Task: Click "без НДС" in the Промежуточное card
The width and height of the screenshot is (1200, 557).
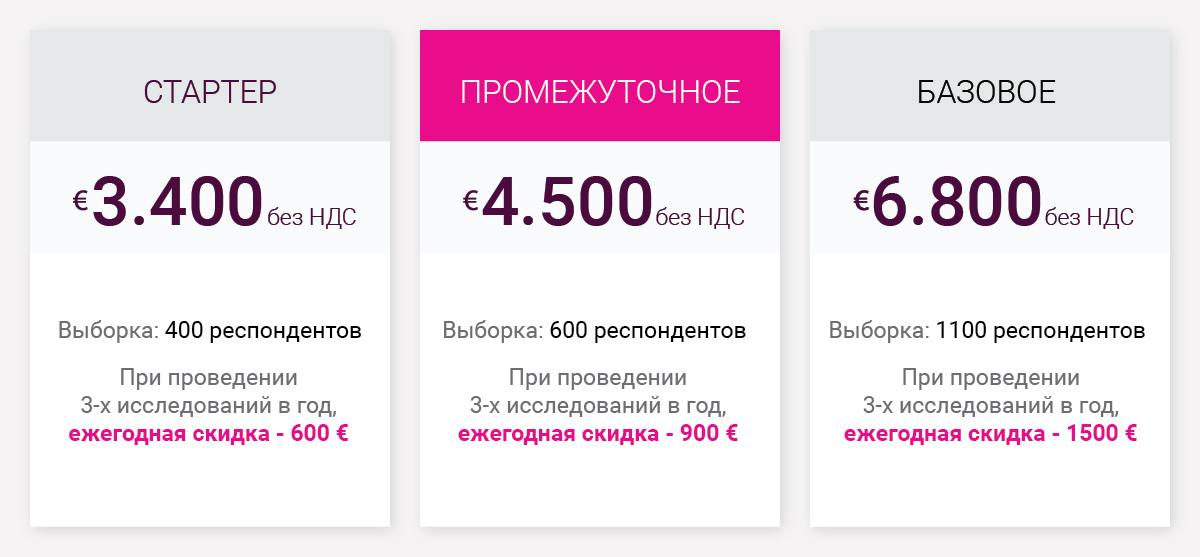Action: [701, 217]
